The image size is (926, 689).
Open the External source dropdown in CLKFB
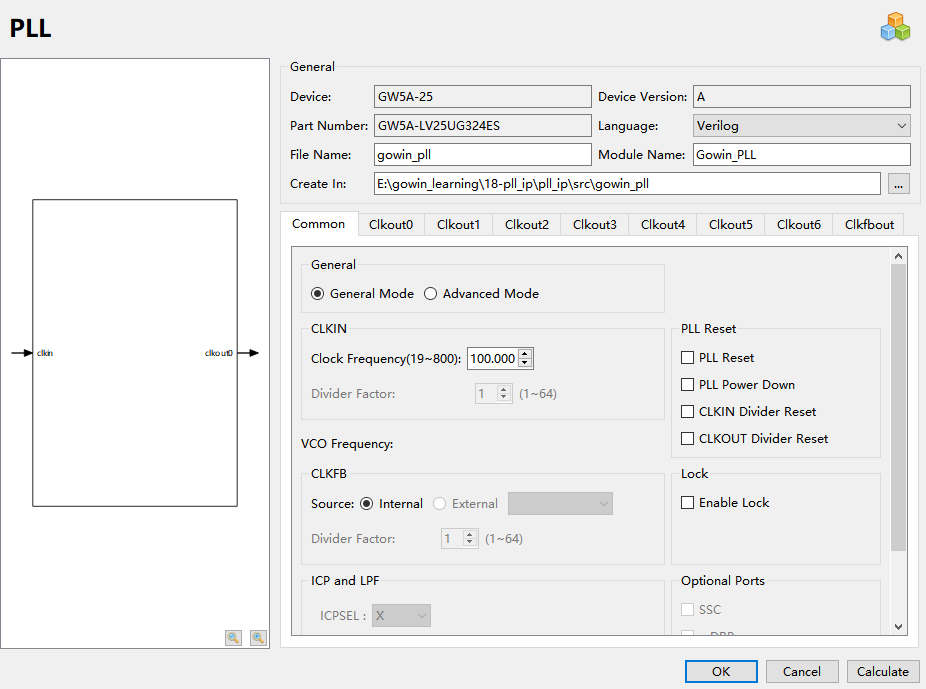(560, 504)
